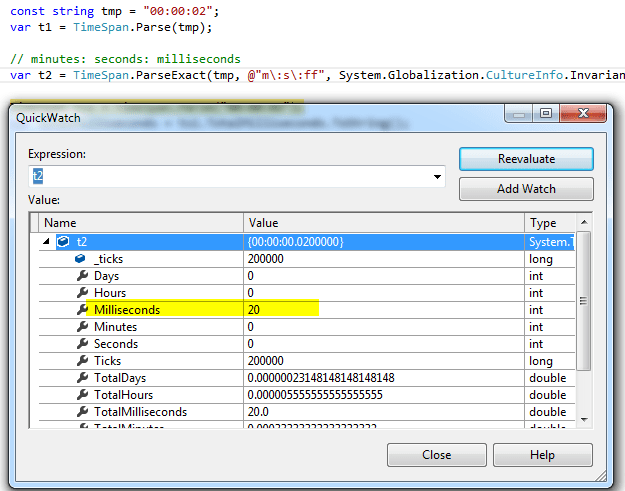Viewport: 625px width, 491px height.
Task: Click the TotalDays value 0.00000023148148148148148
Action: tap(321, 378)
